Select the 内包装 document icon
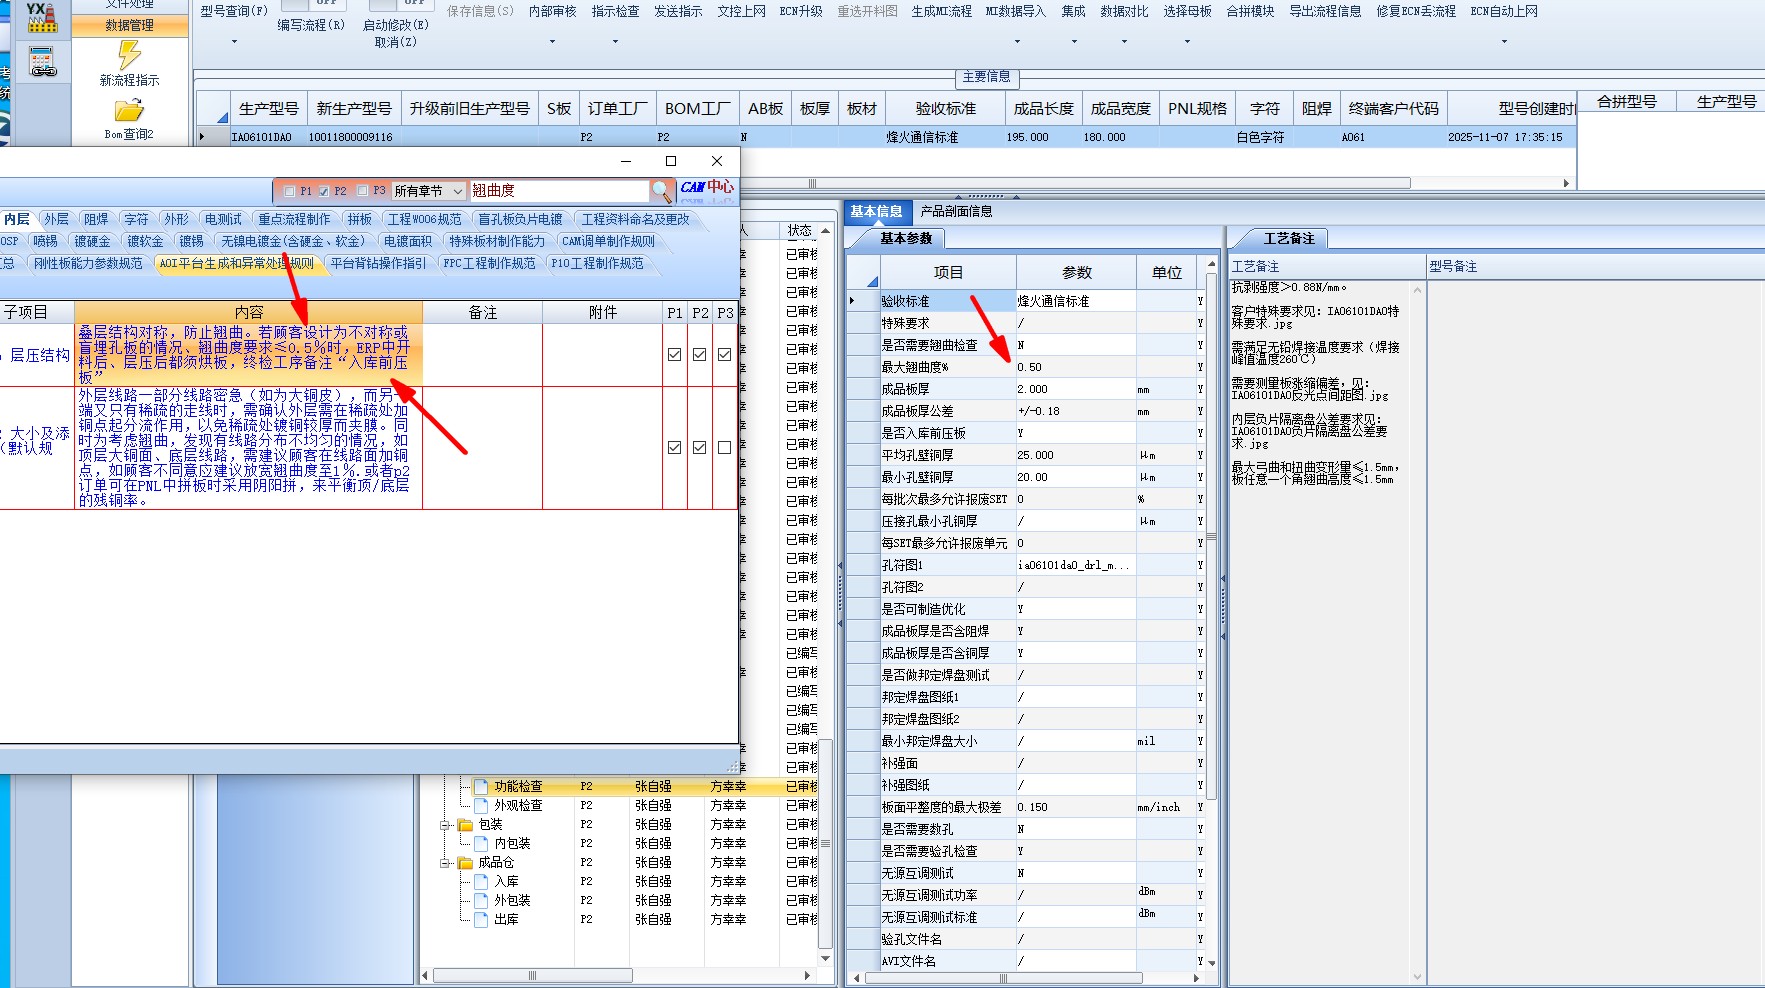 point(481,844)
